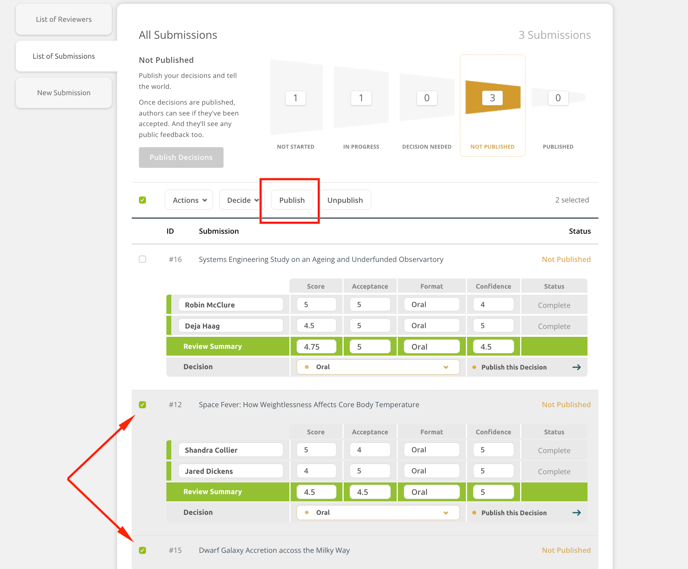Select the In Progress funnel stage
The width and height of the screenshot is (688, 569).
(x=361, y=99)
